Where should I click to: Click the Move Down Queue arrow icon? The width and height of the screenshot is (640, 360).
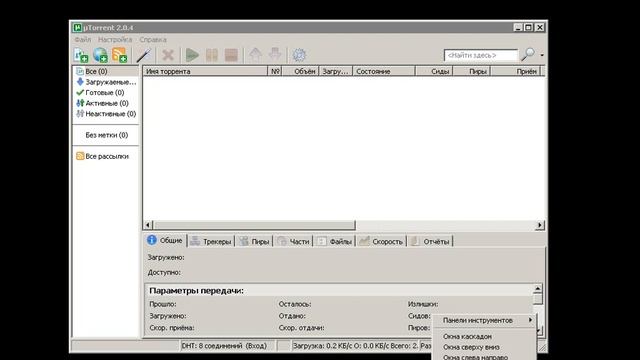click(x=275, y=55)
